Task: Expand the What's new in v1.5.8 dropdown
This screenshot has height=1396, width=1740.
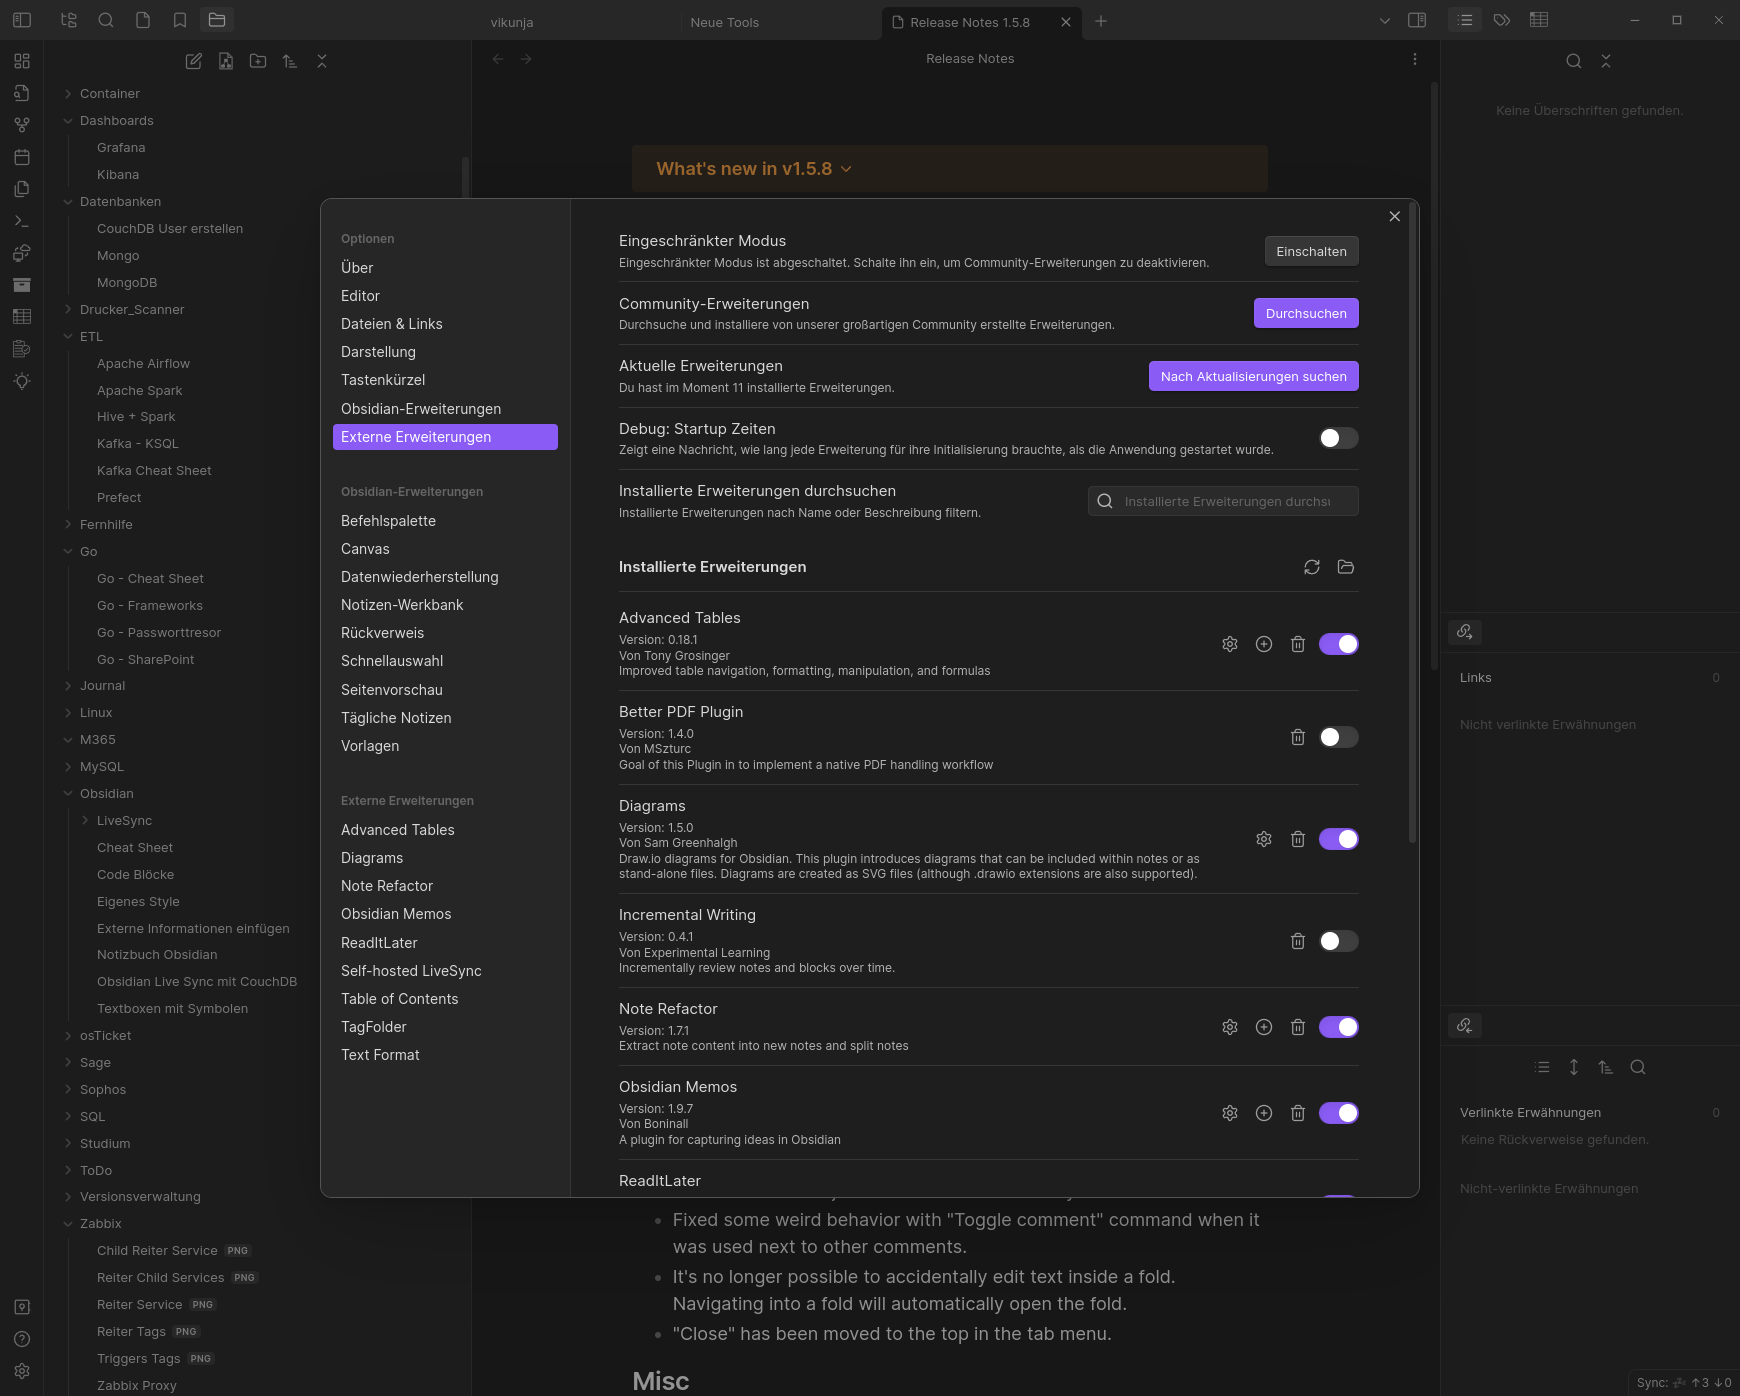Action: click(846, 169)
